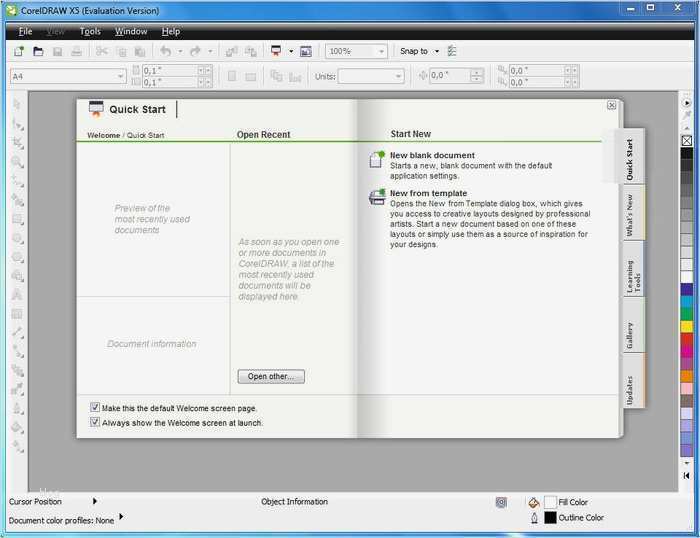Image resolution: width=700 pixels, height=538 pixels.
Task: Click the New from template icon
Action: tap(377, 196)
